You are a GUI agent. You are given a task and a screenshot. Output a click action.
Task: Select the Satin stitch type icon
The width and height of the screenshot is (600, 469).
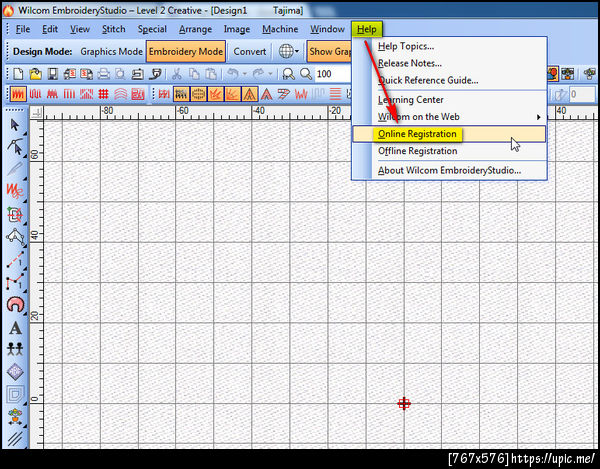(18, 94)
